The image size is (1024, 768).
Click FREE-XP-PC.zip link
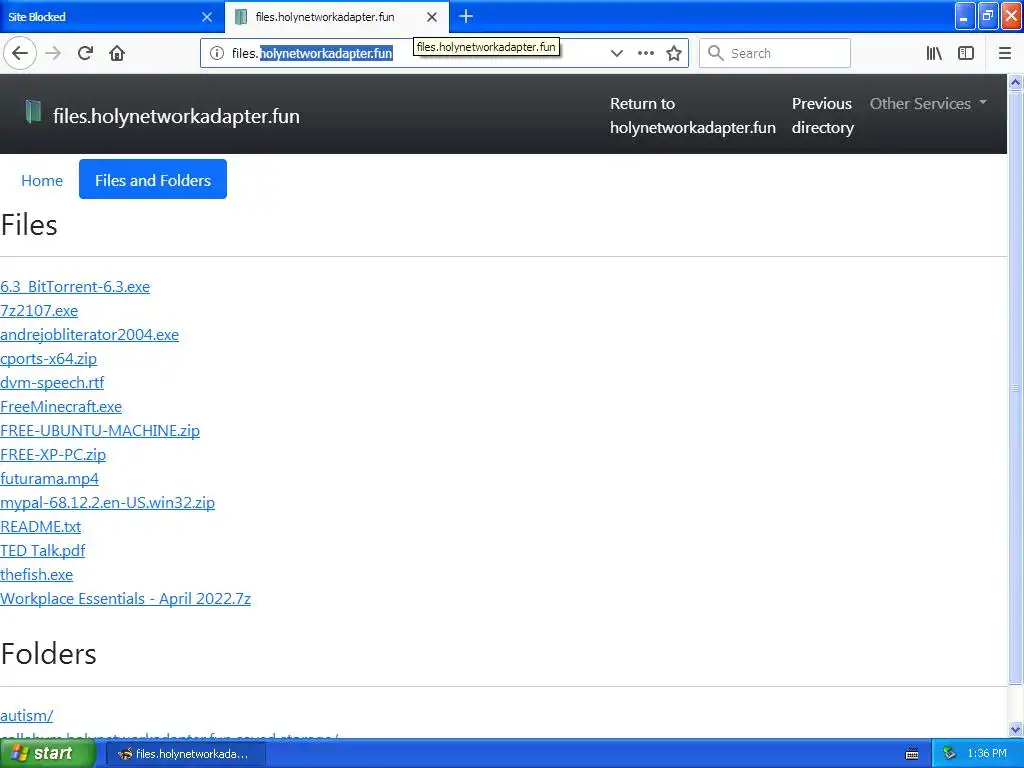pos(53,455)
